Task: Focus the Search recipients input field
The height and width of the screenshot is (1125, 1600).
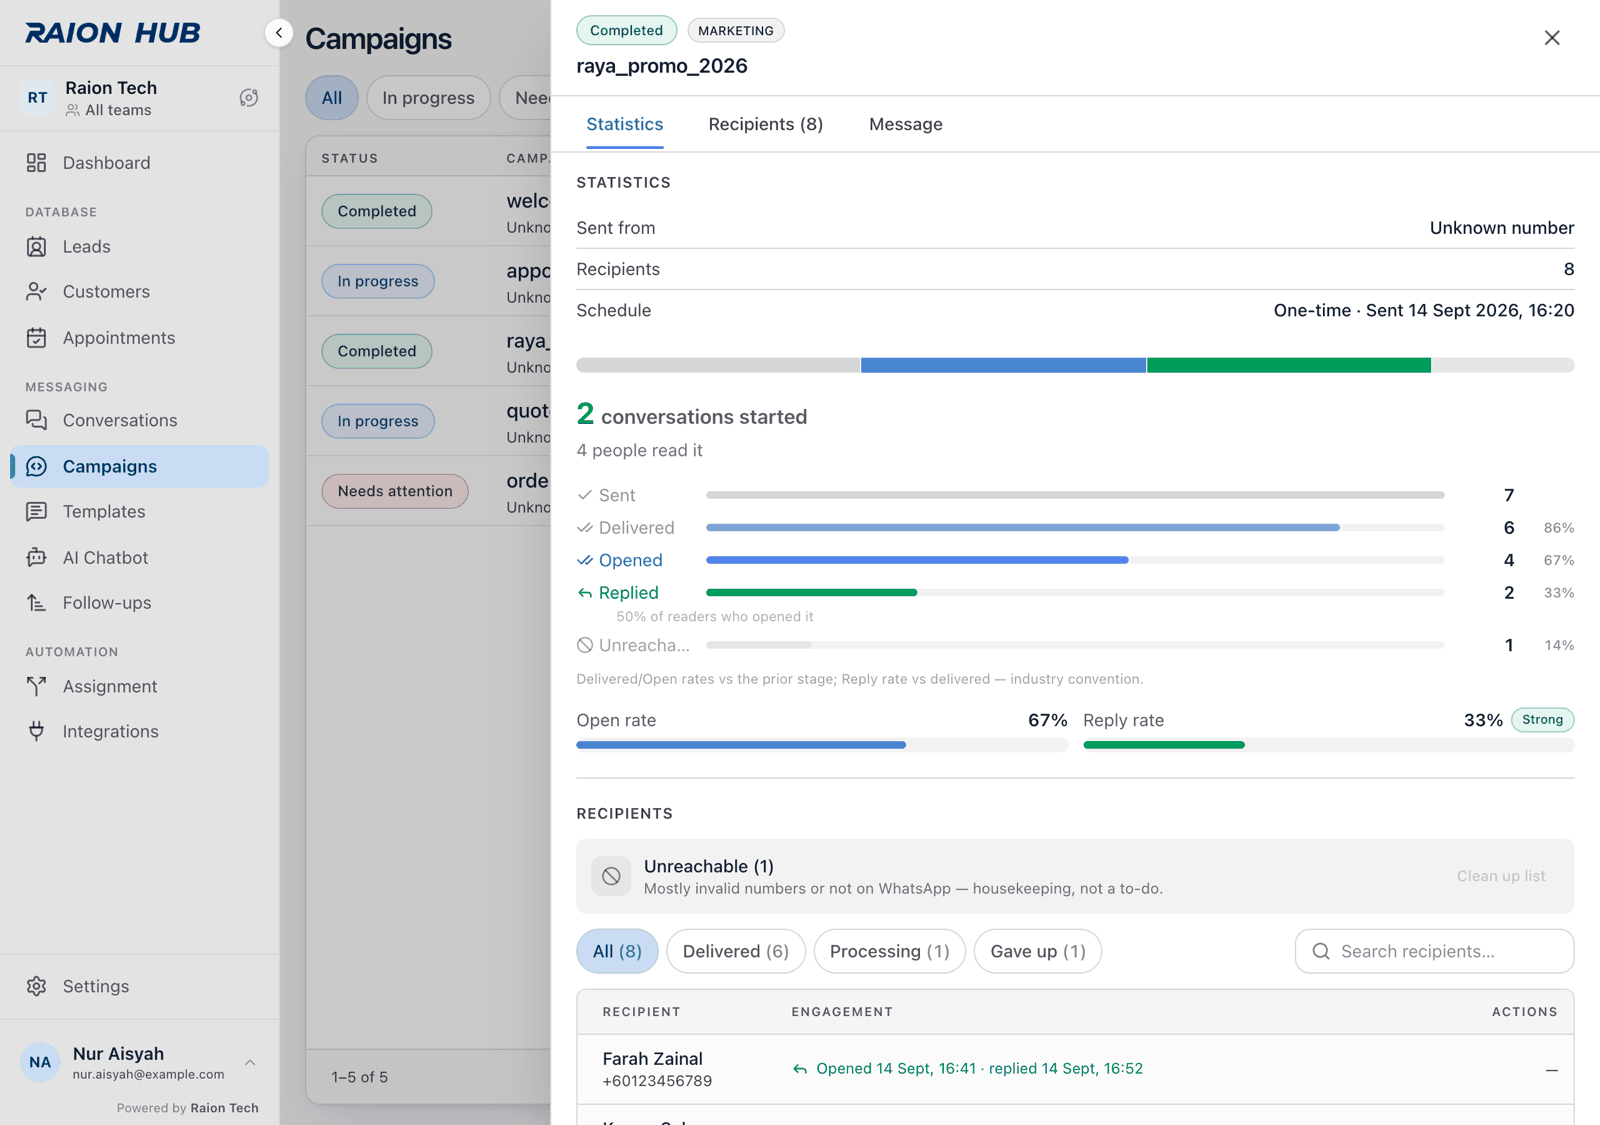Action: click(1435, 951)
